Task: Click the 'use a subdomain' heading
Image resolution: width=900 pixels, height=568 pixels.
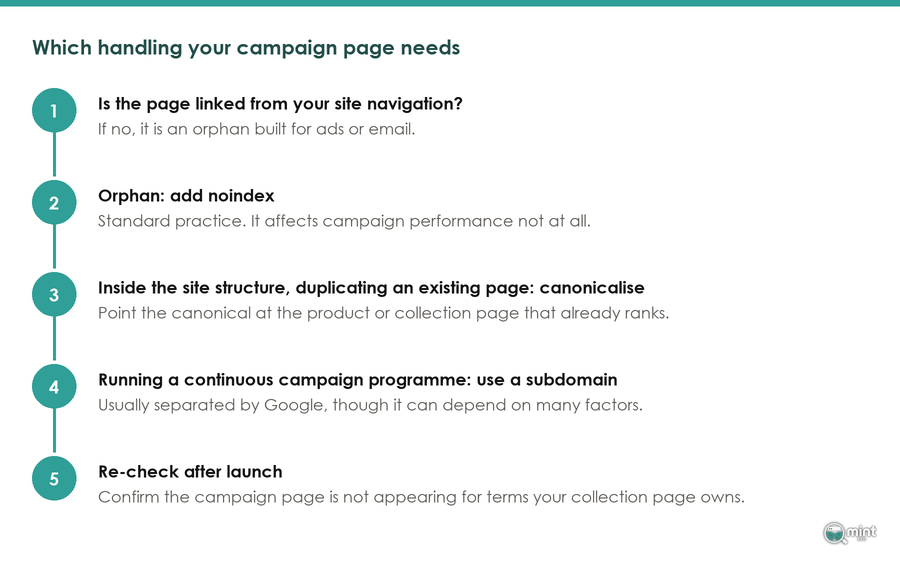Action: [358, 380]
